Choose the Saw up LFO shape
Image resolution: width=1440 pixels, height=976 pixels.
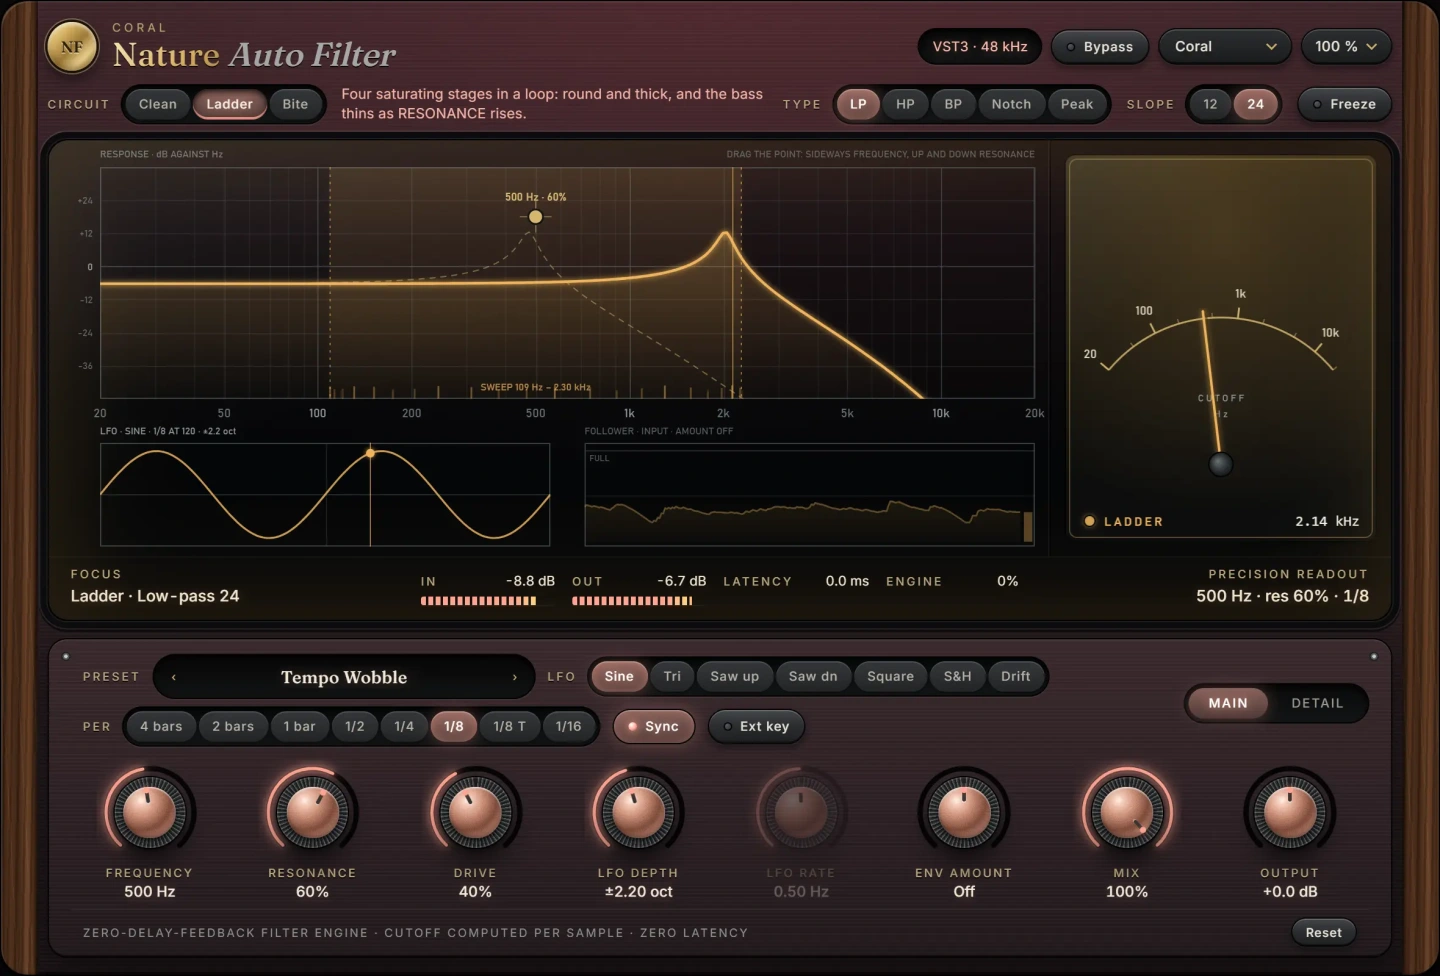click(735, 677)
